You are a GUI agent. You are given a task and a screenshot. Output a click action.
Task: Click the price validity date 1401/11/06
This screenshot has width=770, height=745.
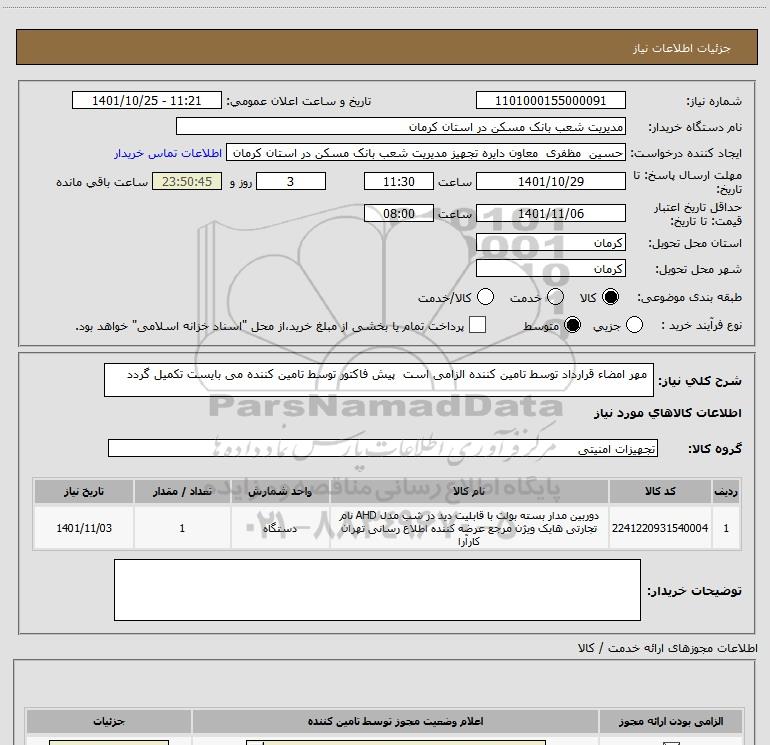(550, 213)
